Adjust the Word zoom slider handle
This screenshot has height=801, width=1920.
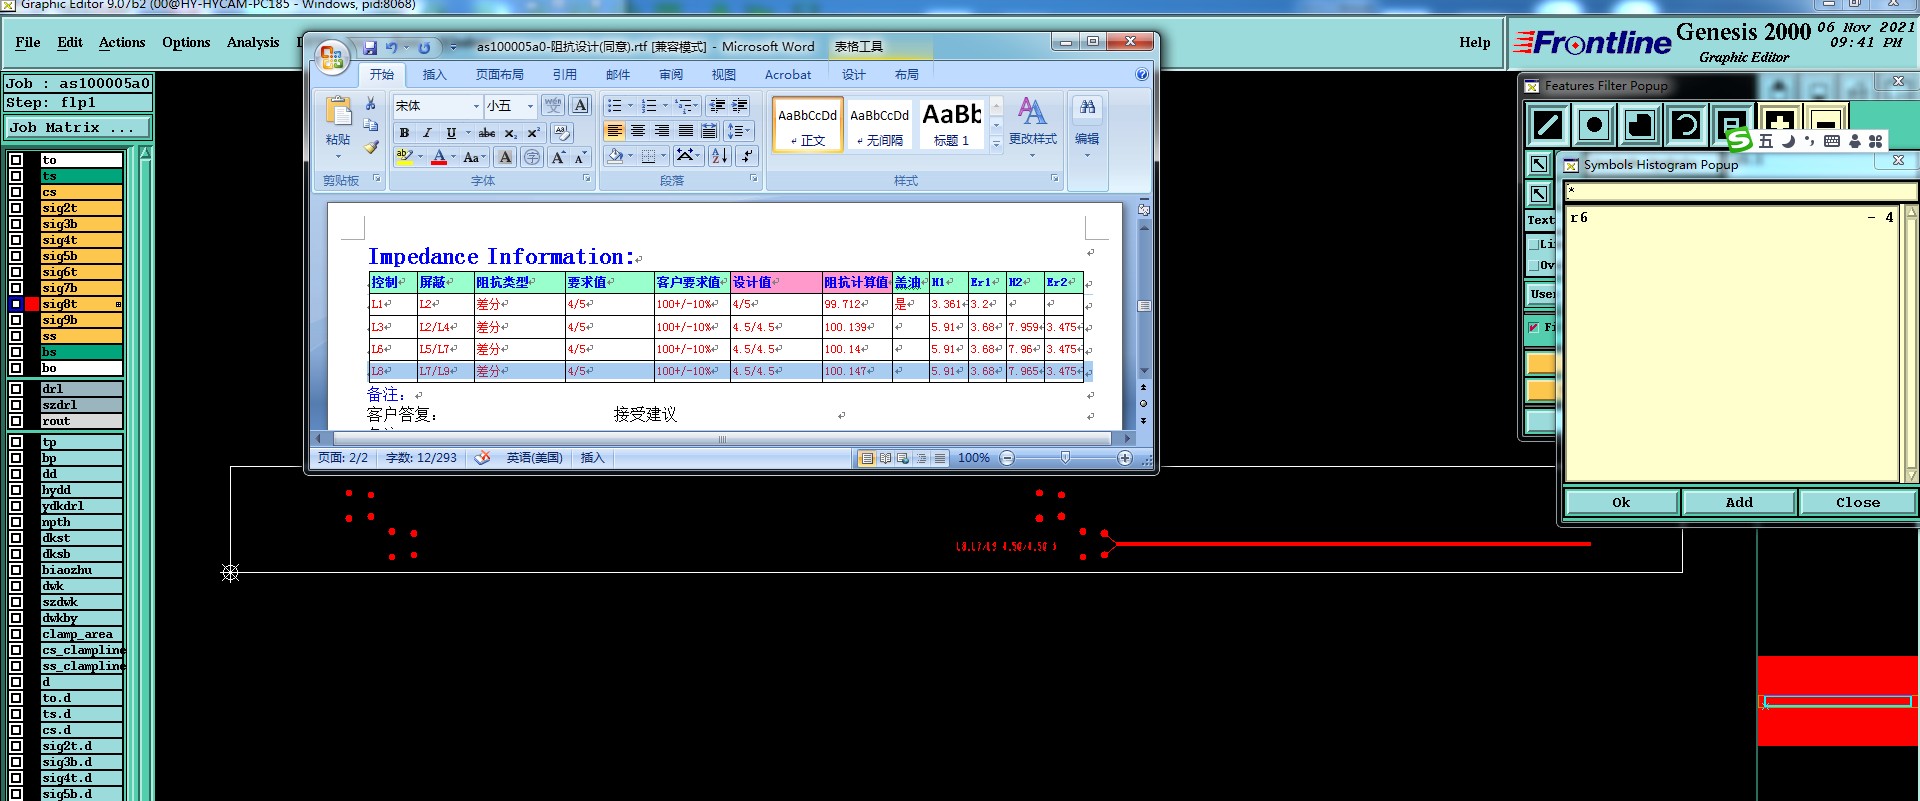tap(1066, 457)
